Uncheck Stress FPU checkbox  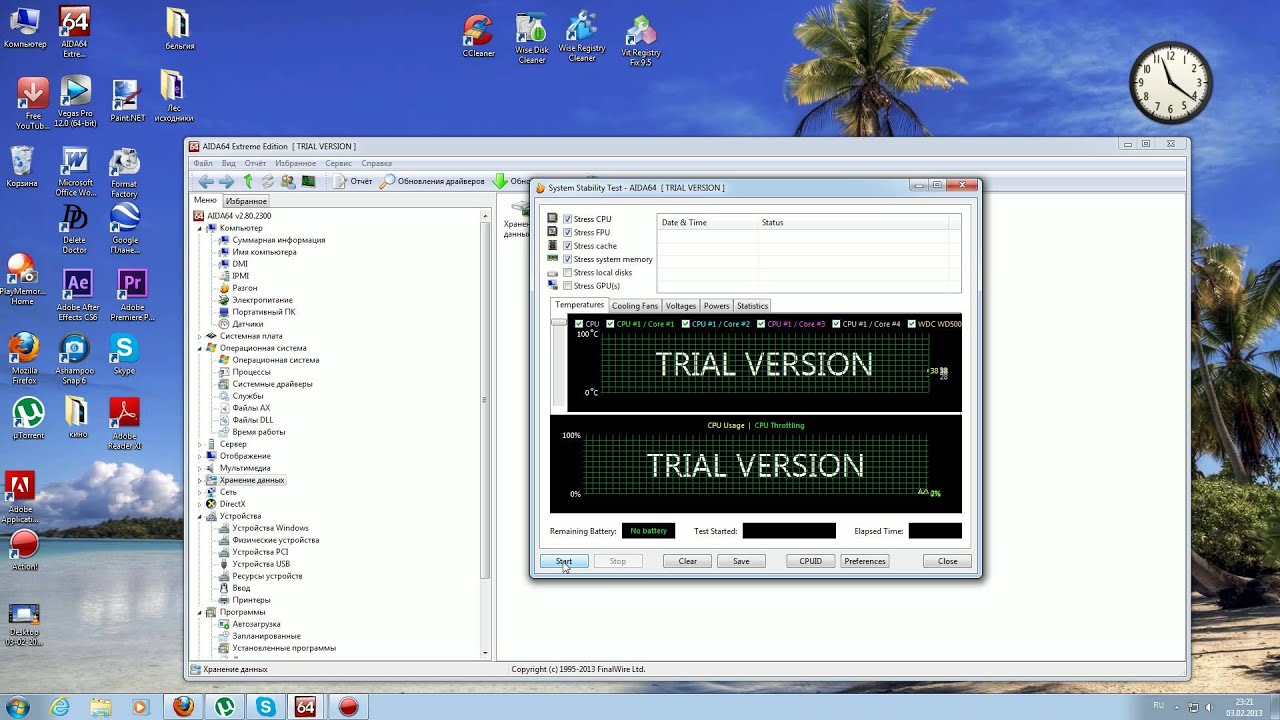568,232
